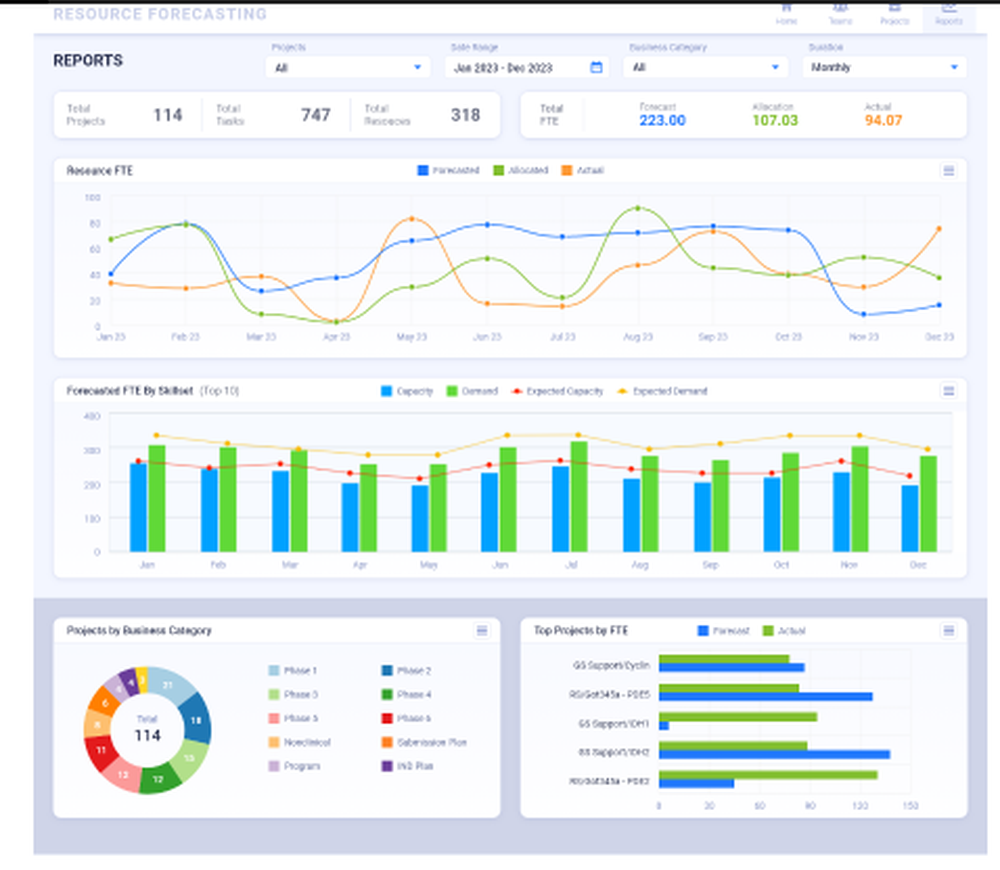Click the green Actual bar for GS Support/IDH1
The width and height of the screenshot is (1000, 870).
[x=738, y=717]
